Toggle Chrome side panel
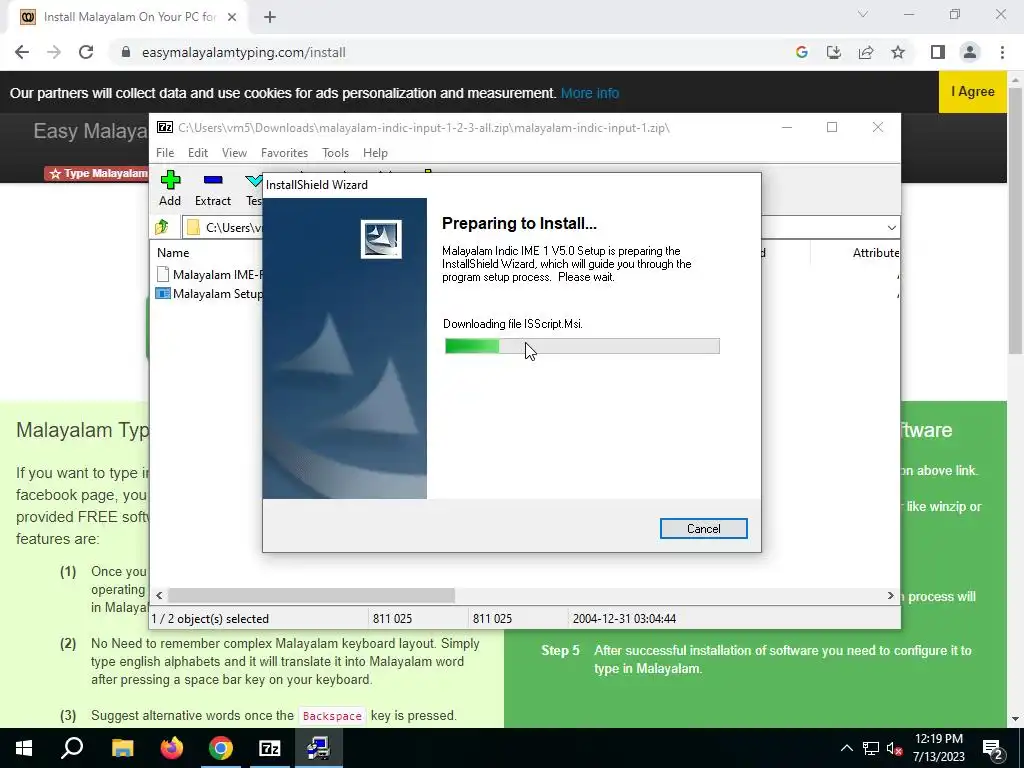Image resolution: width=1024 pixels, height=768 pixels. pyautogui.click(x=938, y=52)
